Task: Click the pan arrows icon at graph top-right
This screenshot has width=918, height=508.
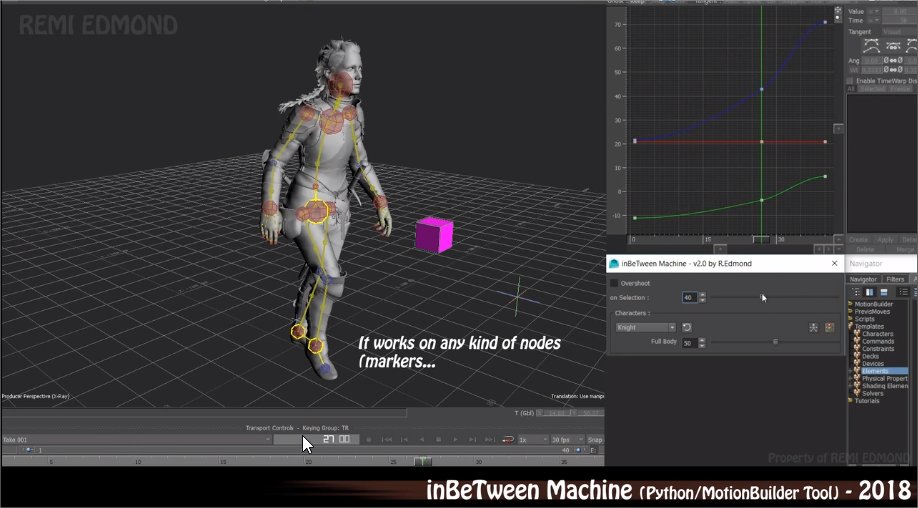Action: (838, 11)
